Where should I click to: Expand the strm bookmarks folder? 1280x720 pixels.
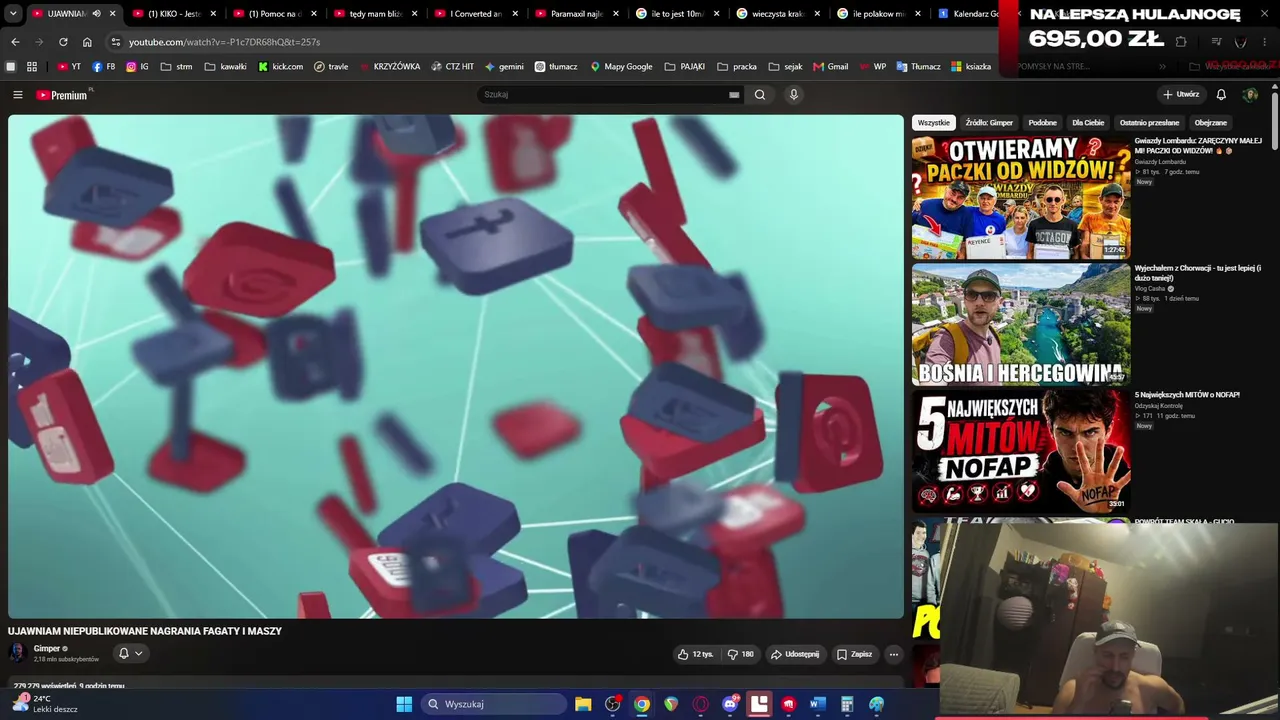click(176, 67)
